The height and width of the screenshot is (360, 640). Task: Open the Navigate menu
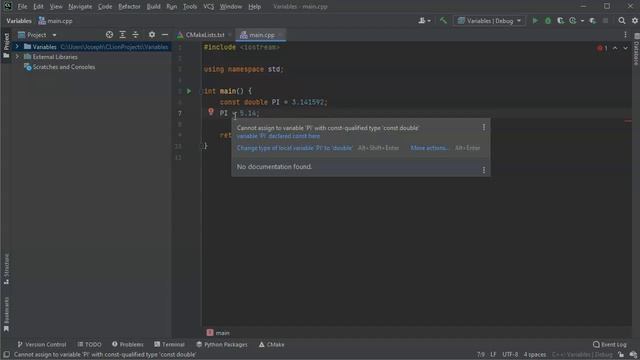80,7
